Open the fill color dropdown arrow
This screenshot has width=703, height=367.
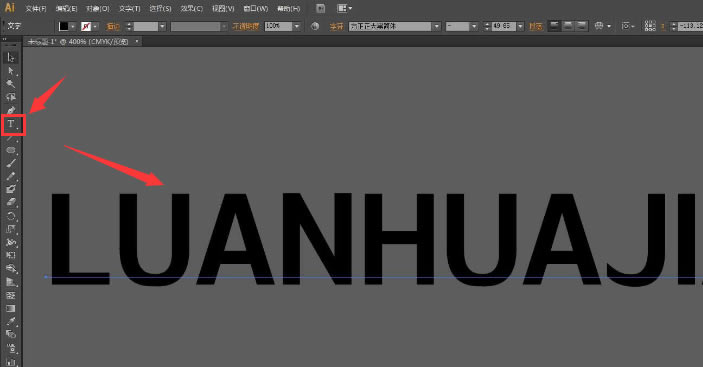click(73, 27)
